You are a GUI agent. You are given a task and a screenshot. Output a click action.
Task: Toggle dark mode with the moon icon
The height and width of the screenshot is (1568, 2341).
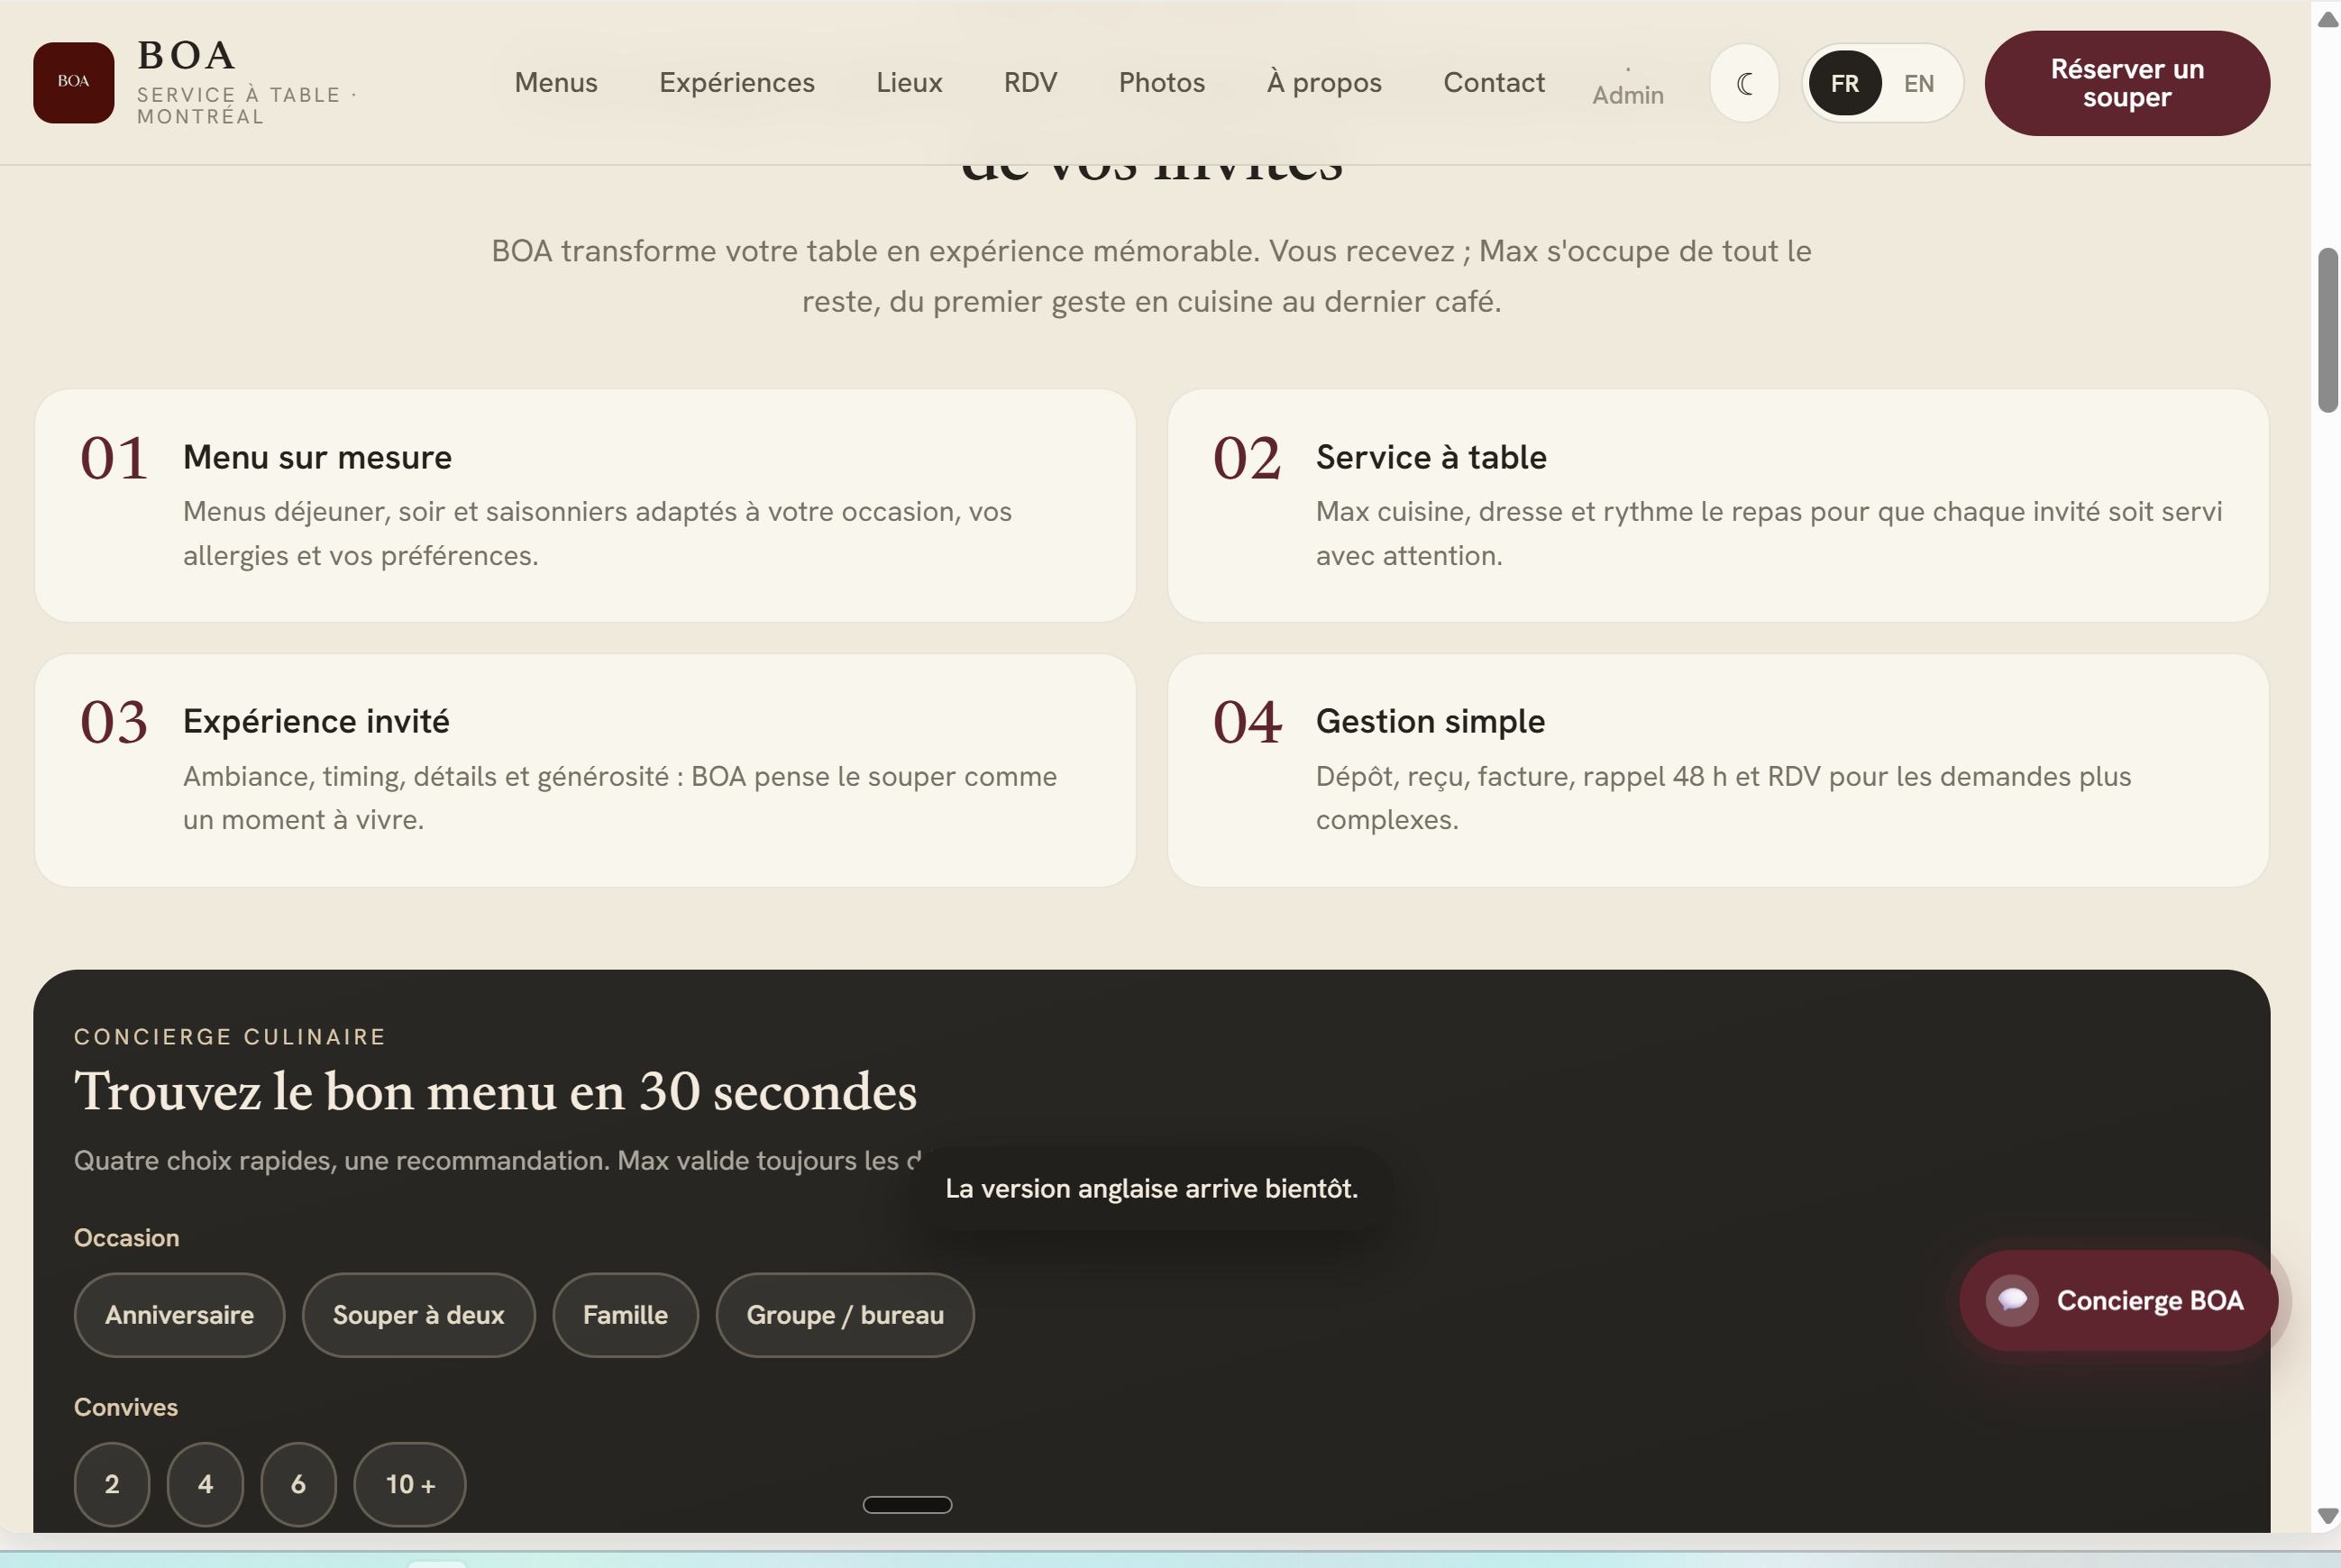click(x=1744, y=83)
